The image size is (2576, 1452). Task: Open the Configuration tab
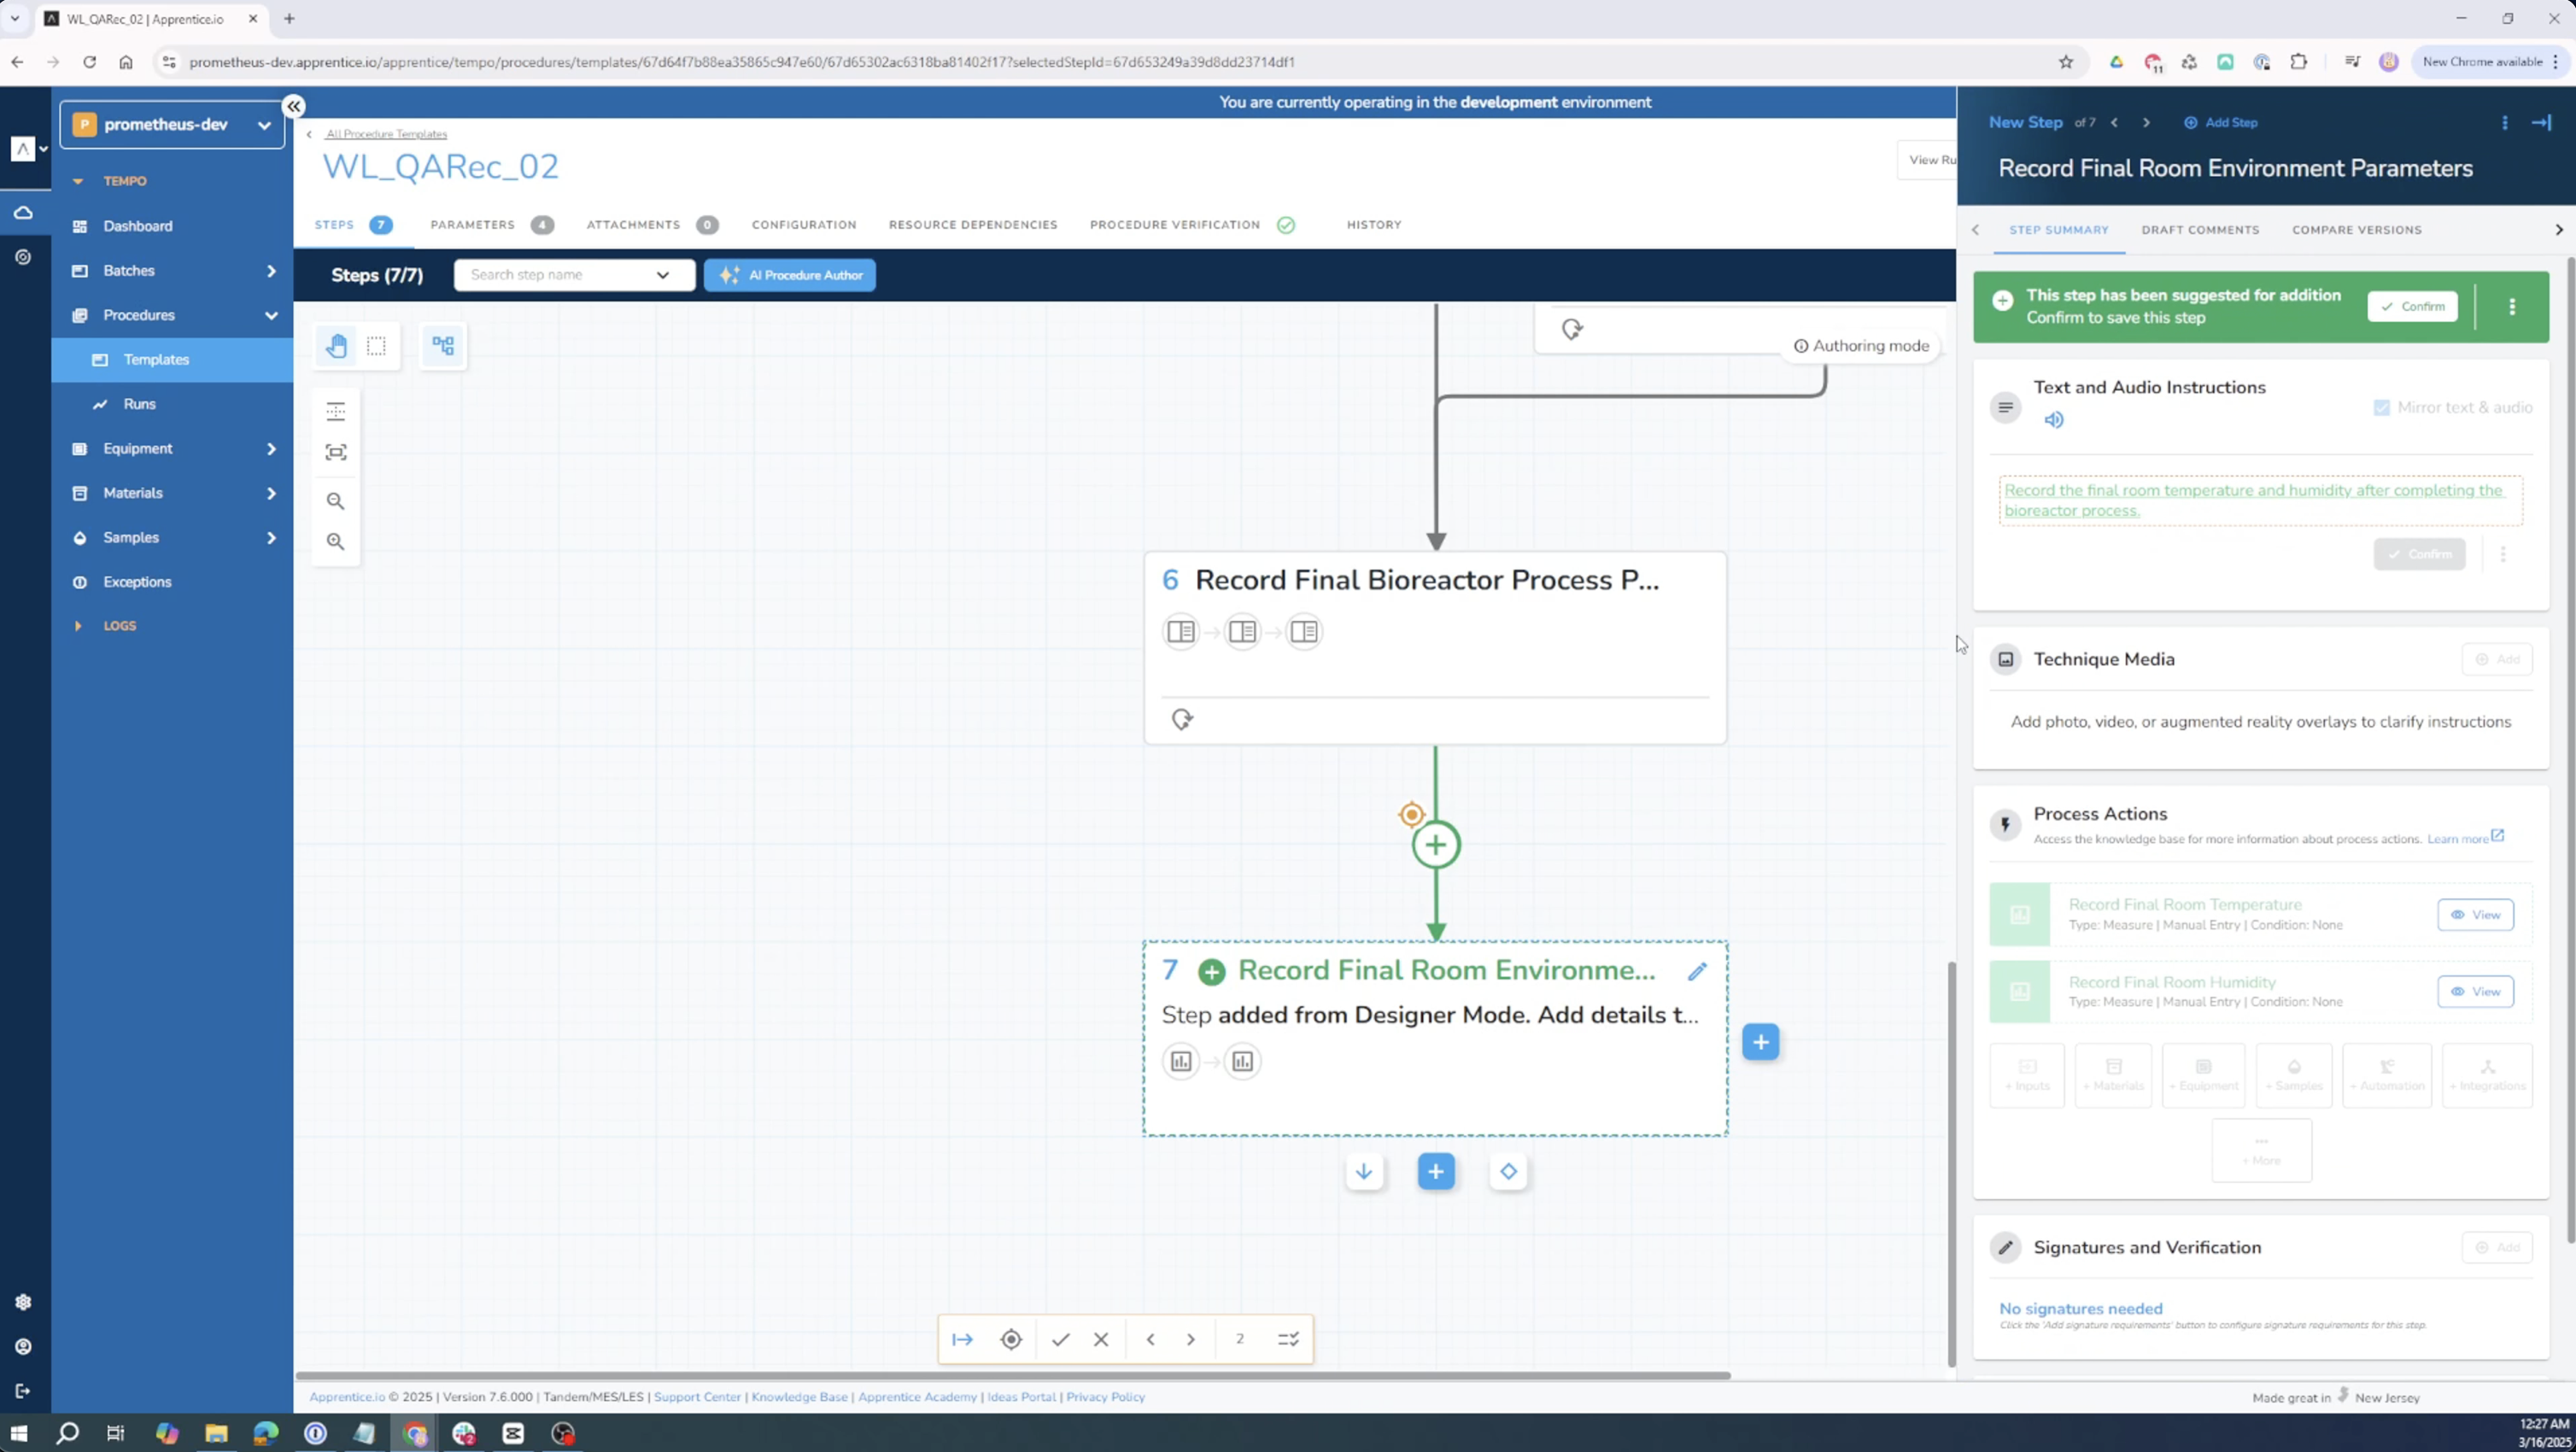pos(804,225)
